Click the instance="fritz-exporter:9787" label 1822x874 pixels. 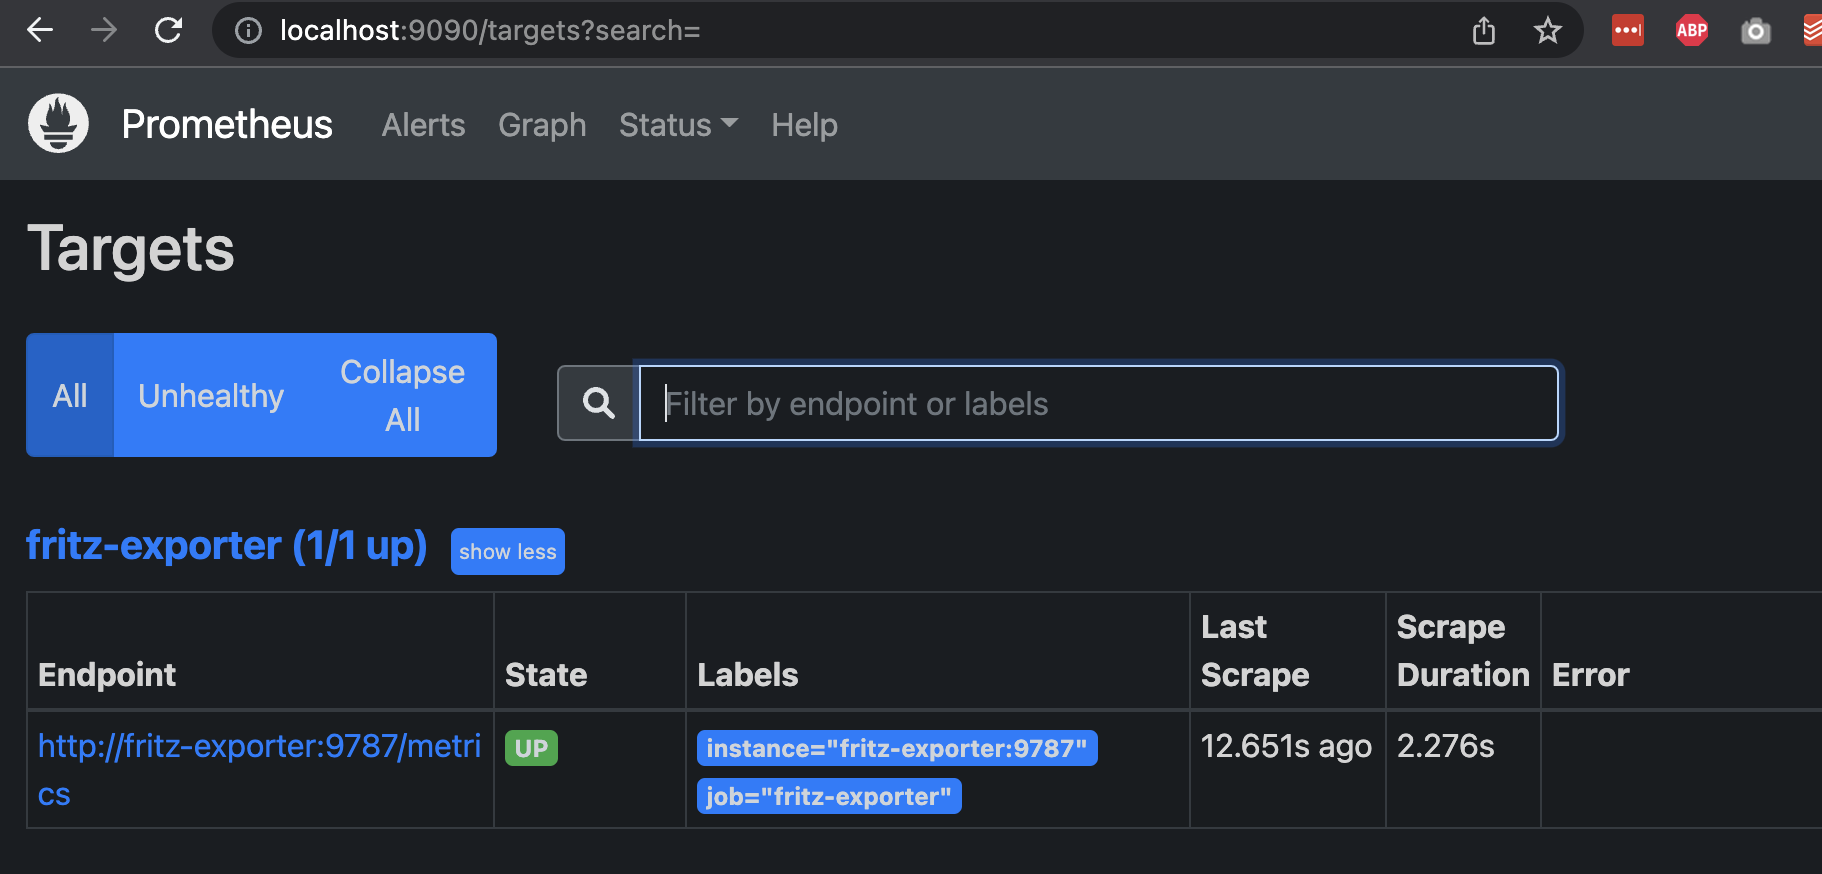tap(897, 748)
